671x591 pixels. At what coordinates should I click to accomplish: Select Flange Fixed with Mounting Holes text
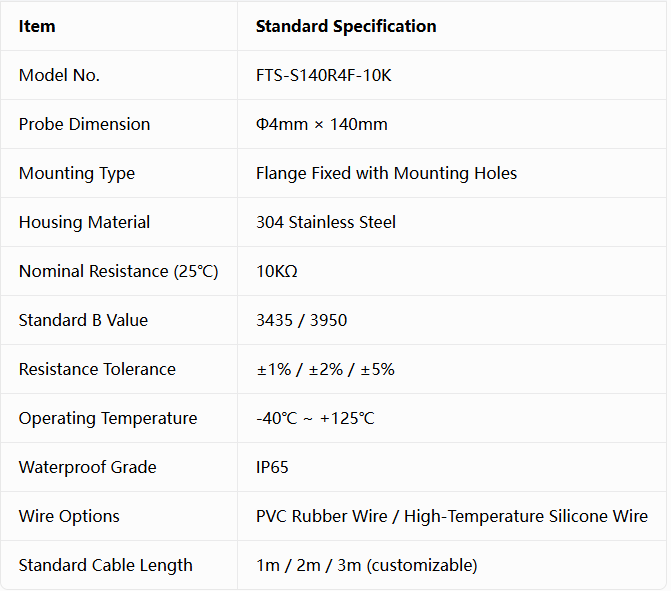pyautogui.click(x=386, y=174)
